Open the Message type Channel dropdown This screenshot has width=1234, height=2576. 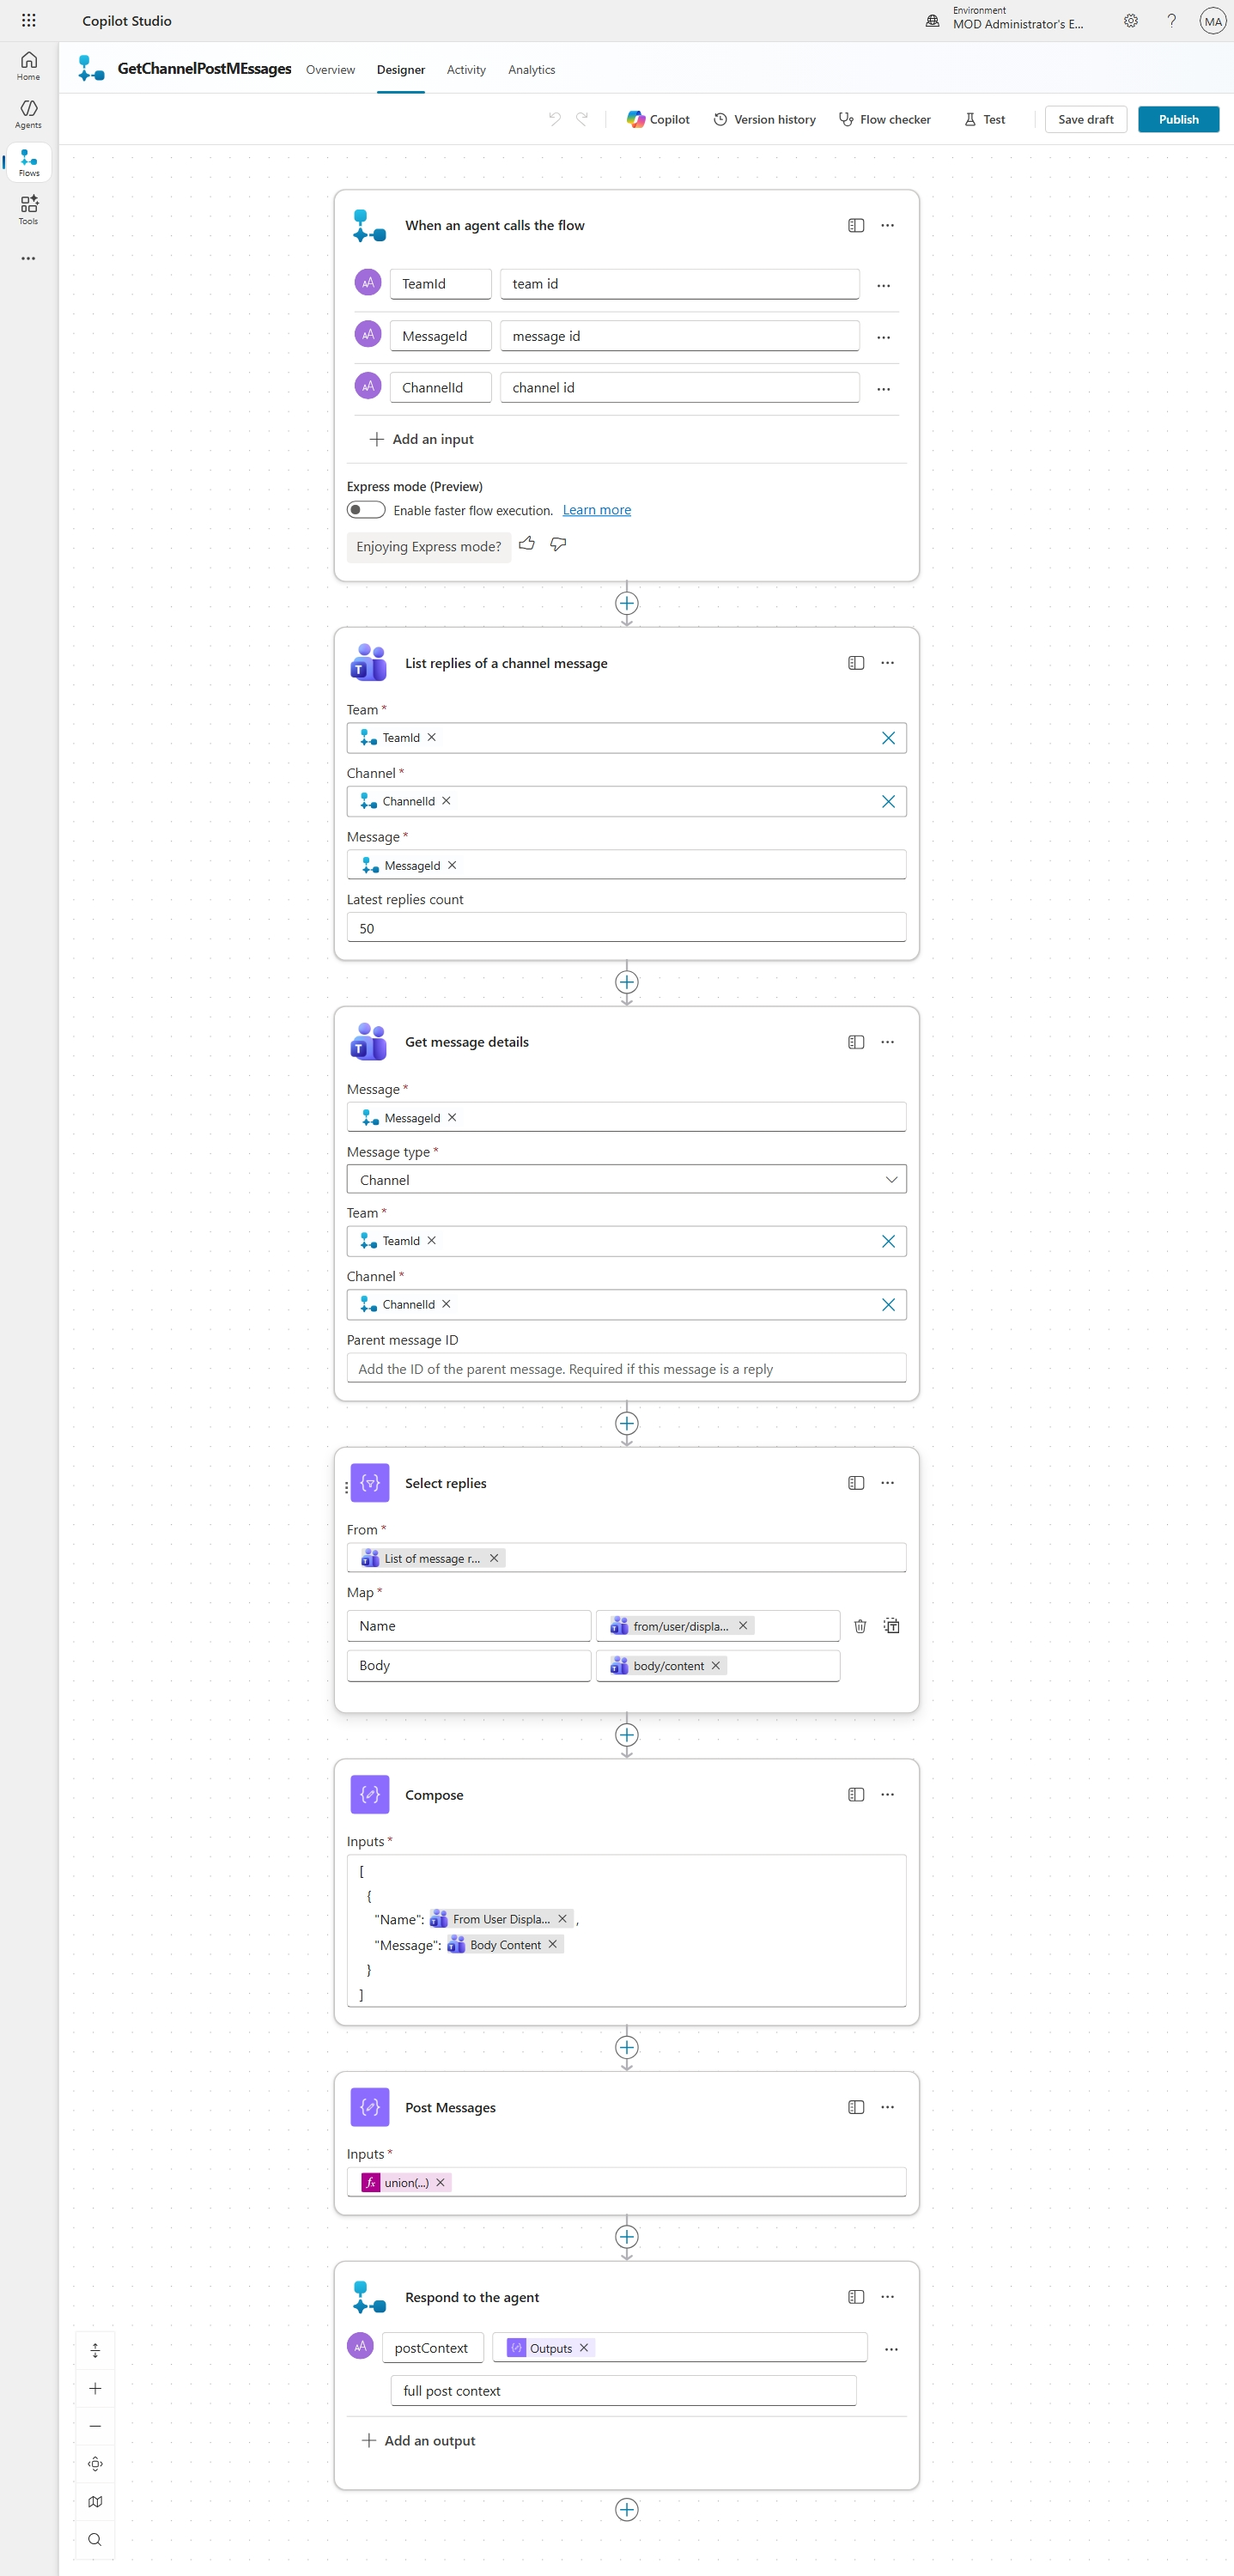[x=626, y=1180]
